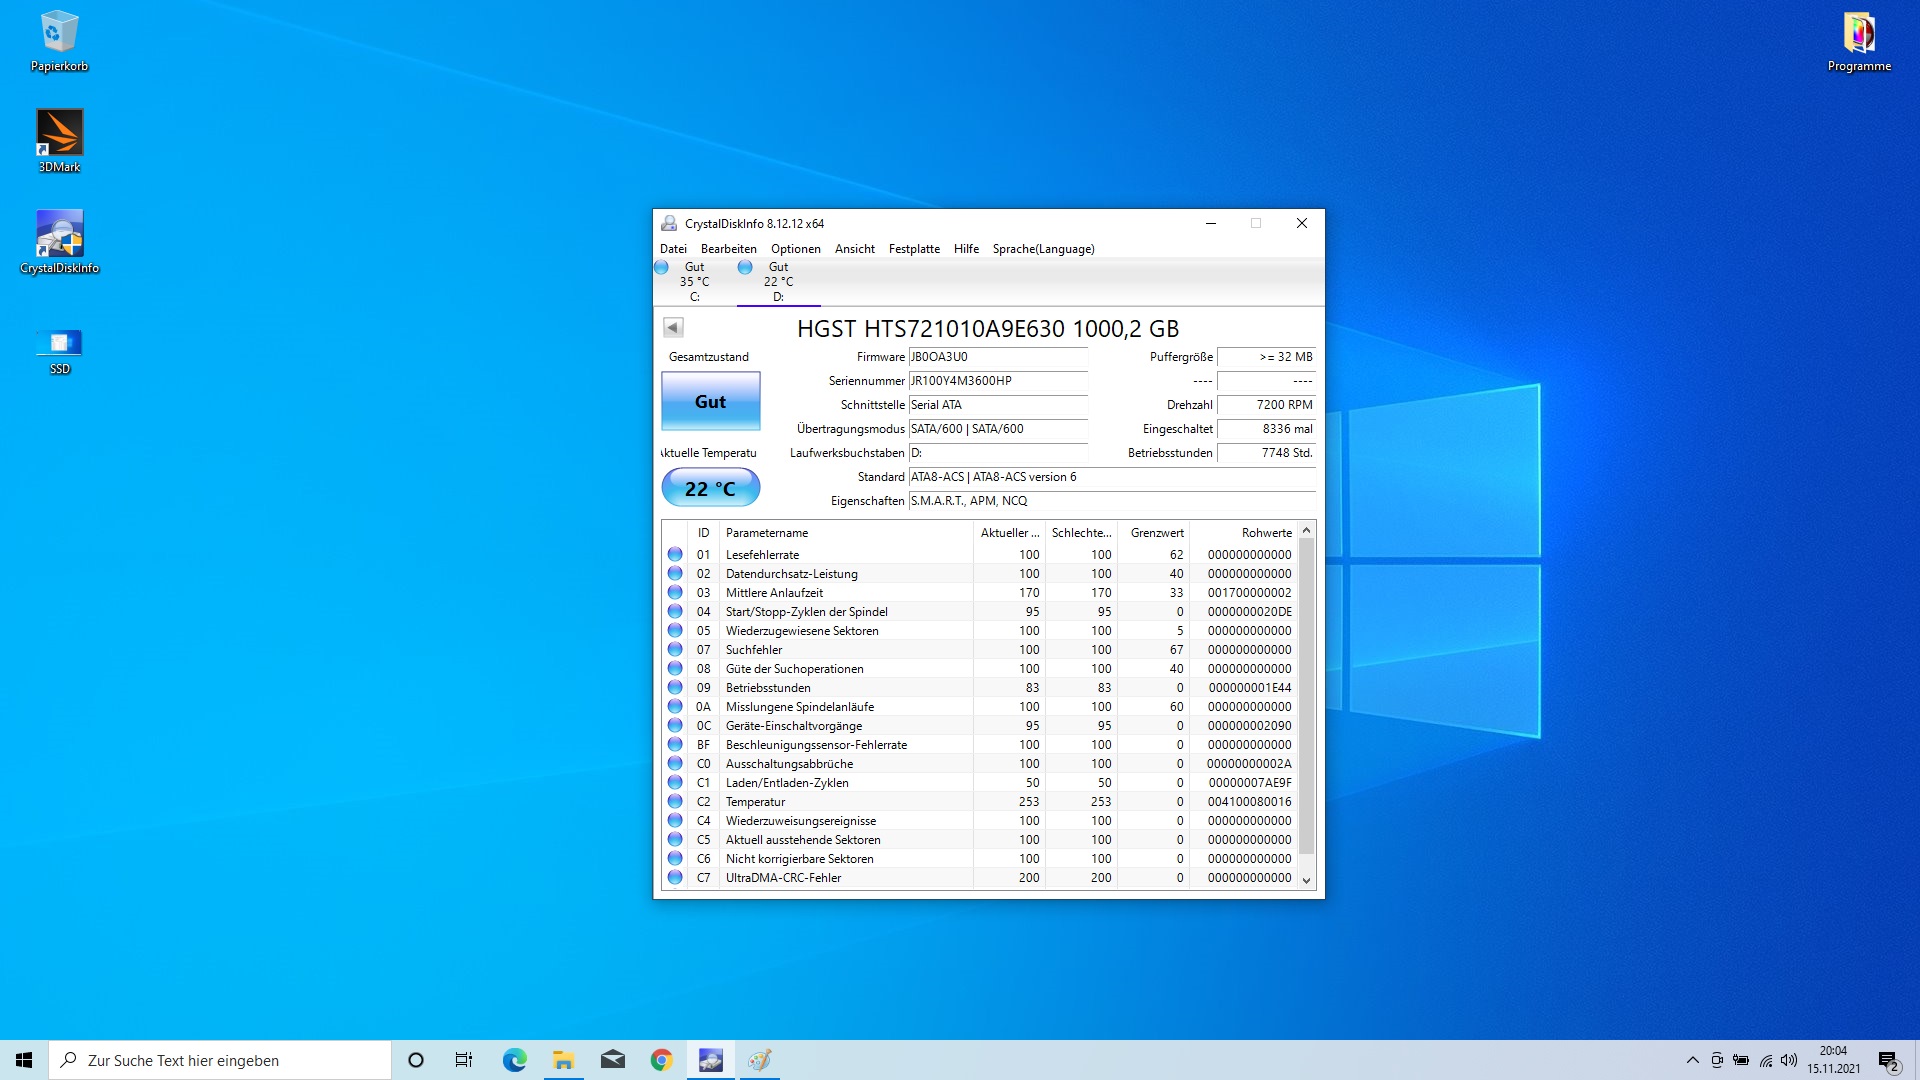Open the volume control in system tray
Image resolution: width=1920 pixels, height=1080 pixels.
click(x=1789, y=1060)
